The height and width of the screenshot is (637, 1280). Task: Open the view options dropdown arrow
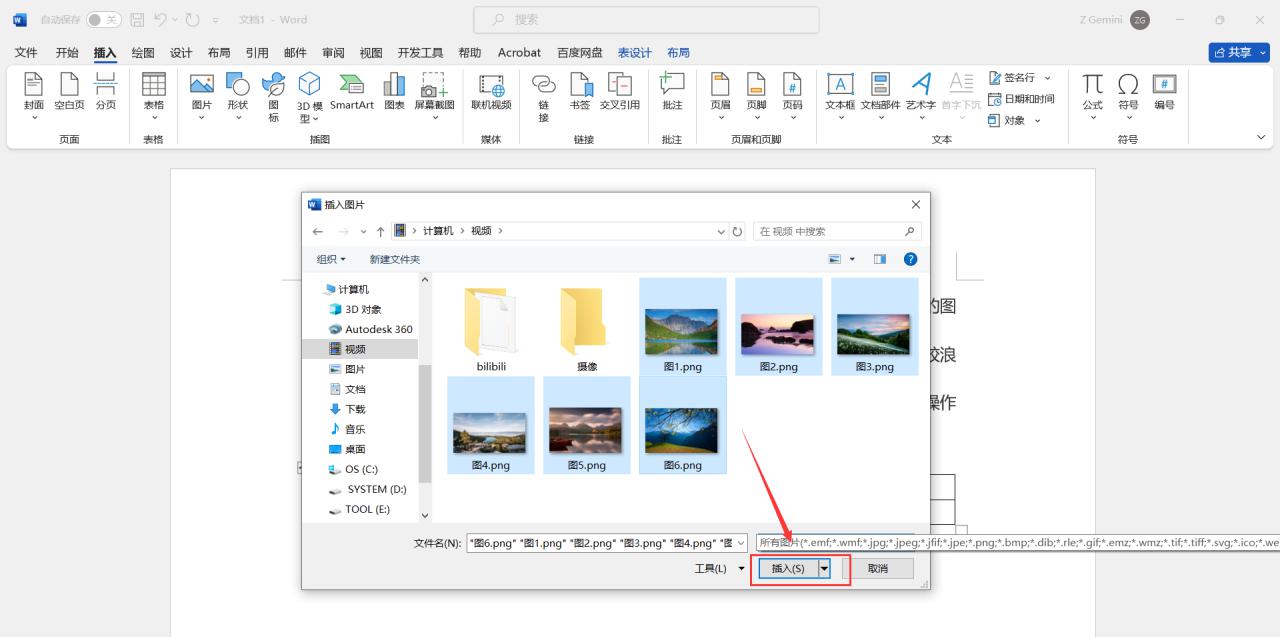pos(853,259)
